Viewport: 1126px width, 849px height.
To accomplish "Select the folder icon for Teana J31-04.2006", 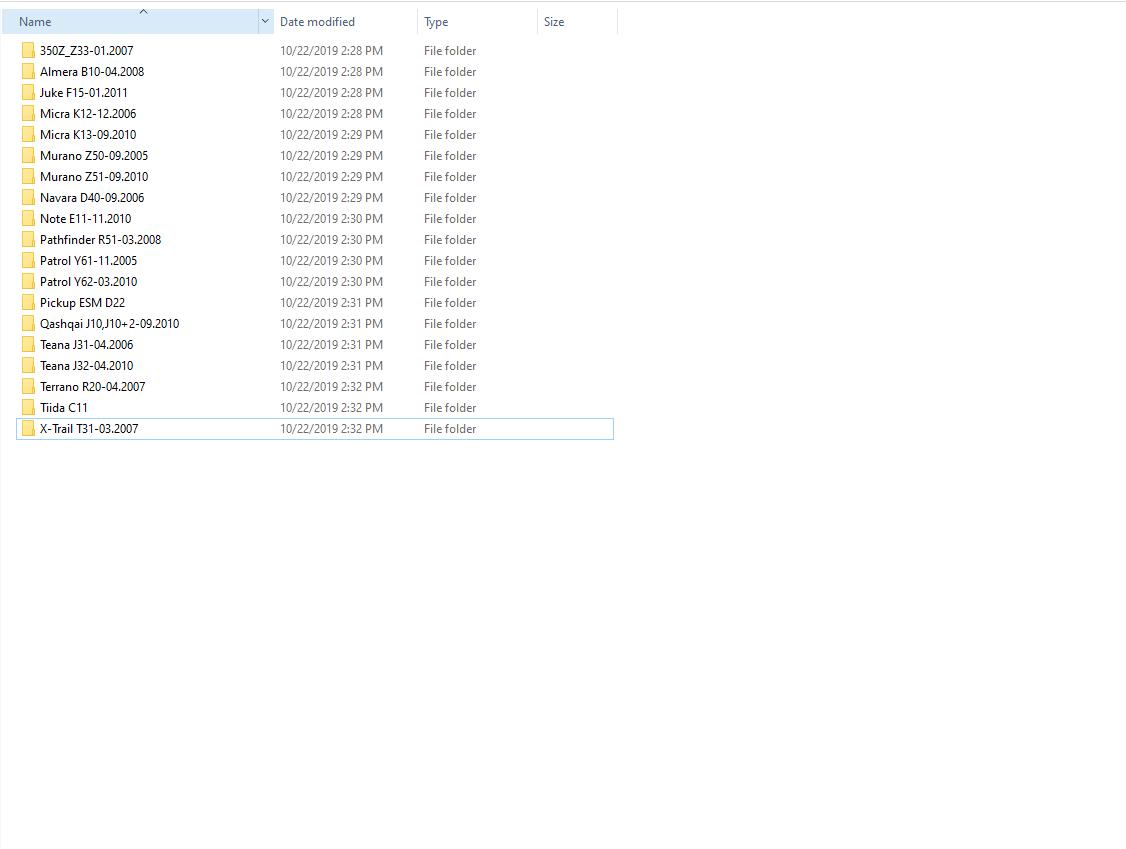I will pos(28,344).
